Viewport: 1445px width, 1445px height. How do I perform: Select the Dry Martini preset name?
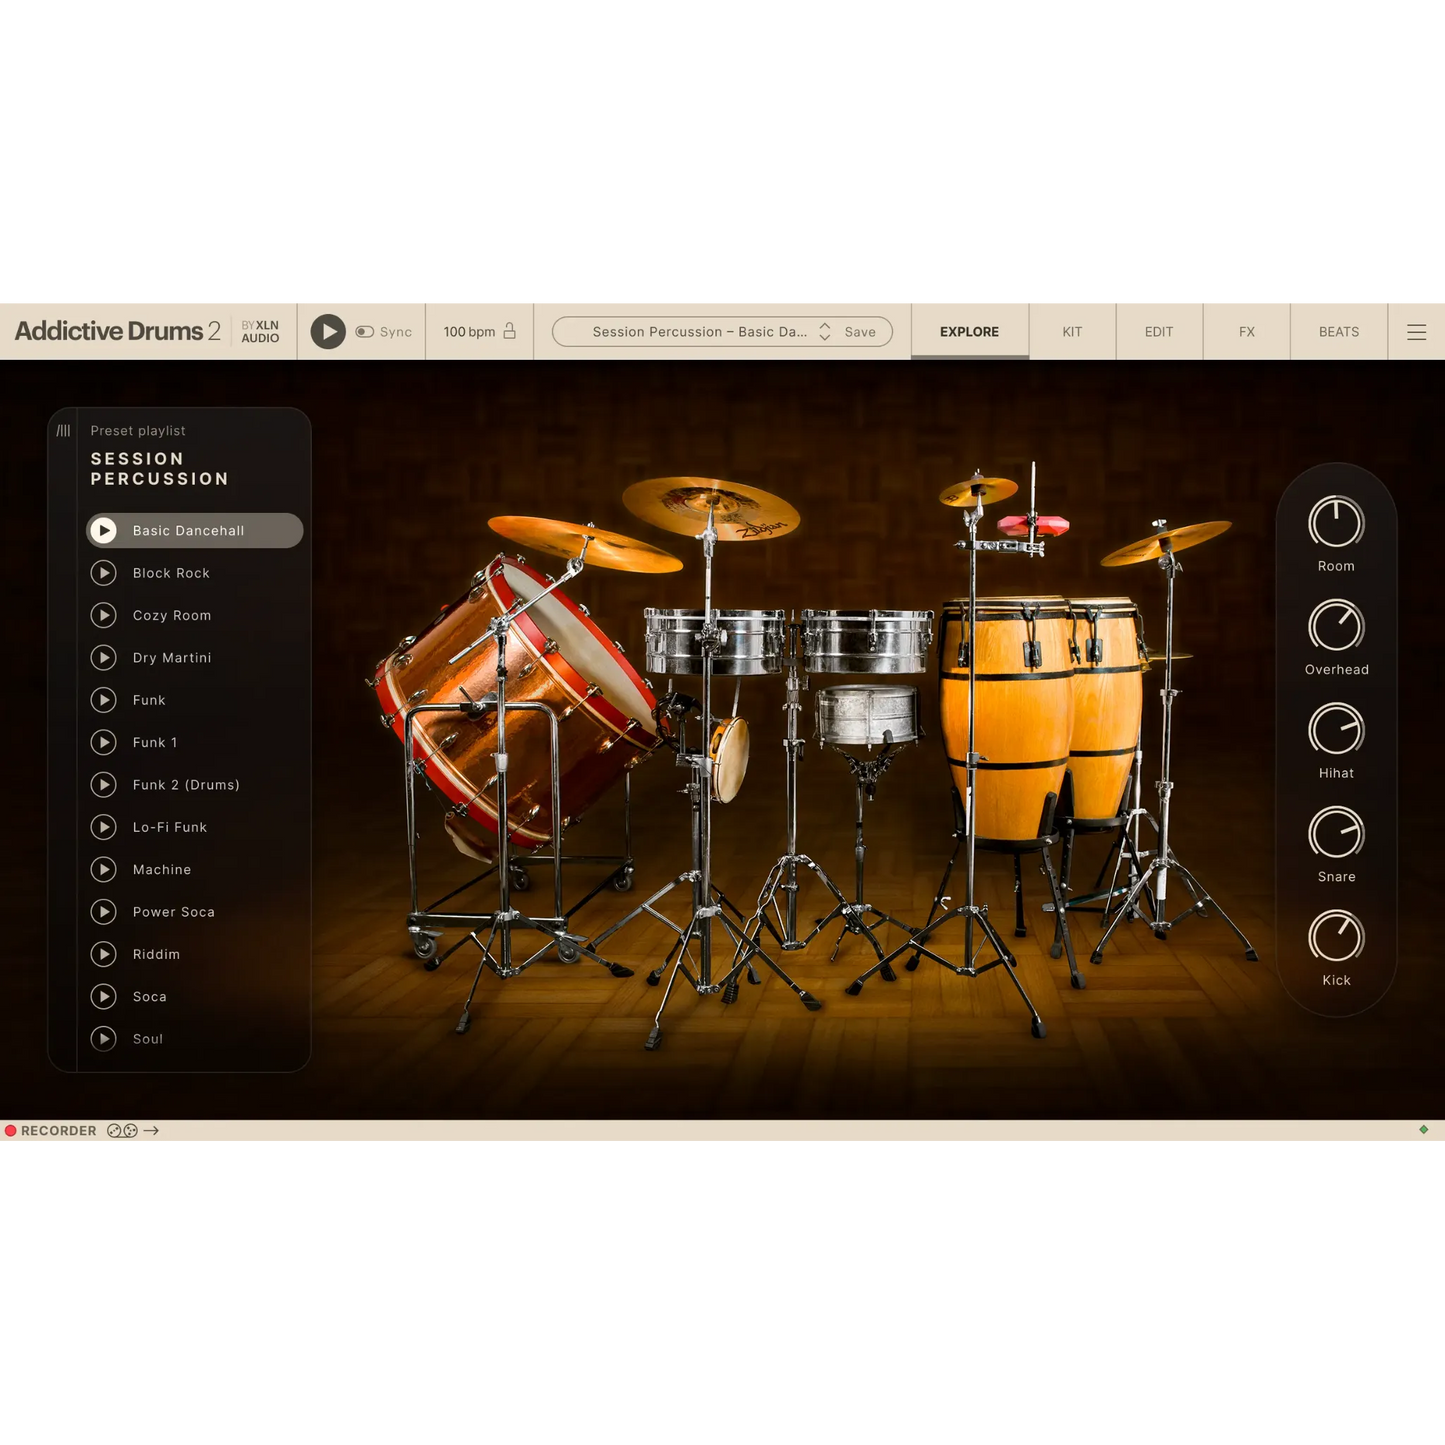coord(172,658)
